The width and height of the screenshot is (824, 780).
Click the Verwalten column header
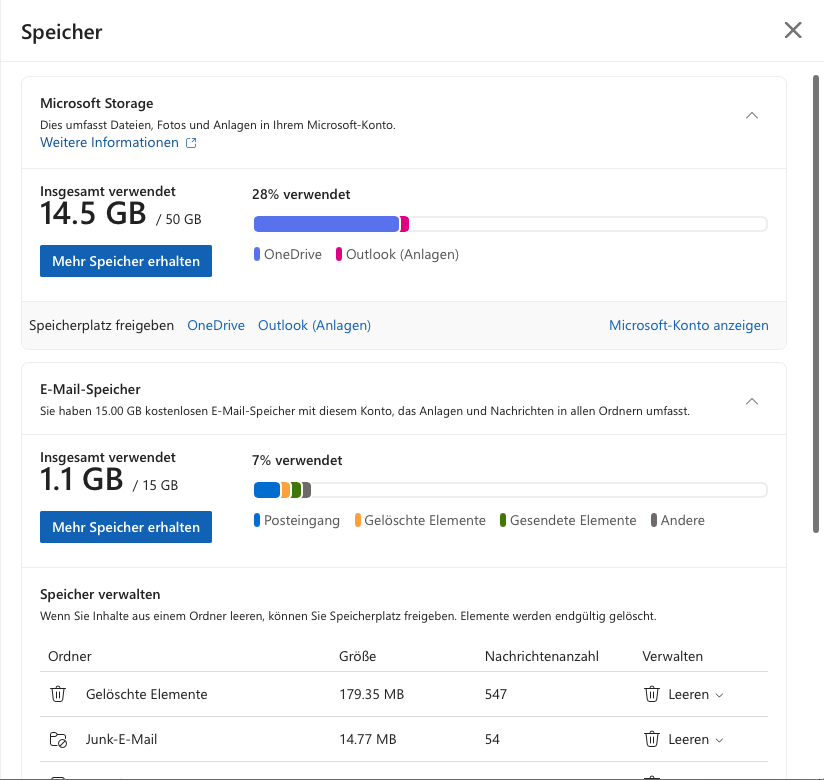[672, 656]
